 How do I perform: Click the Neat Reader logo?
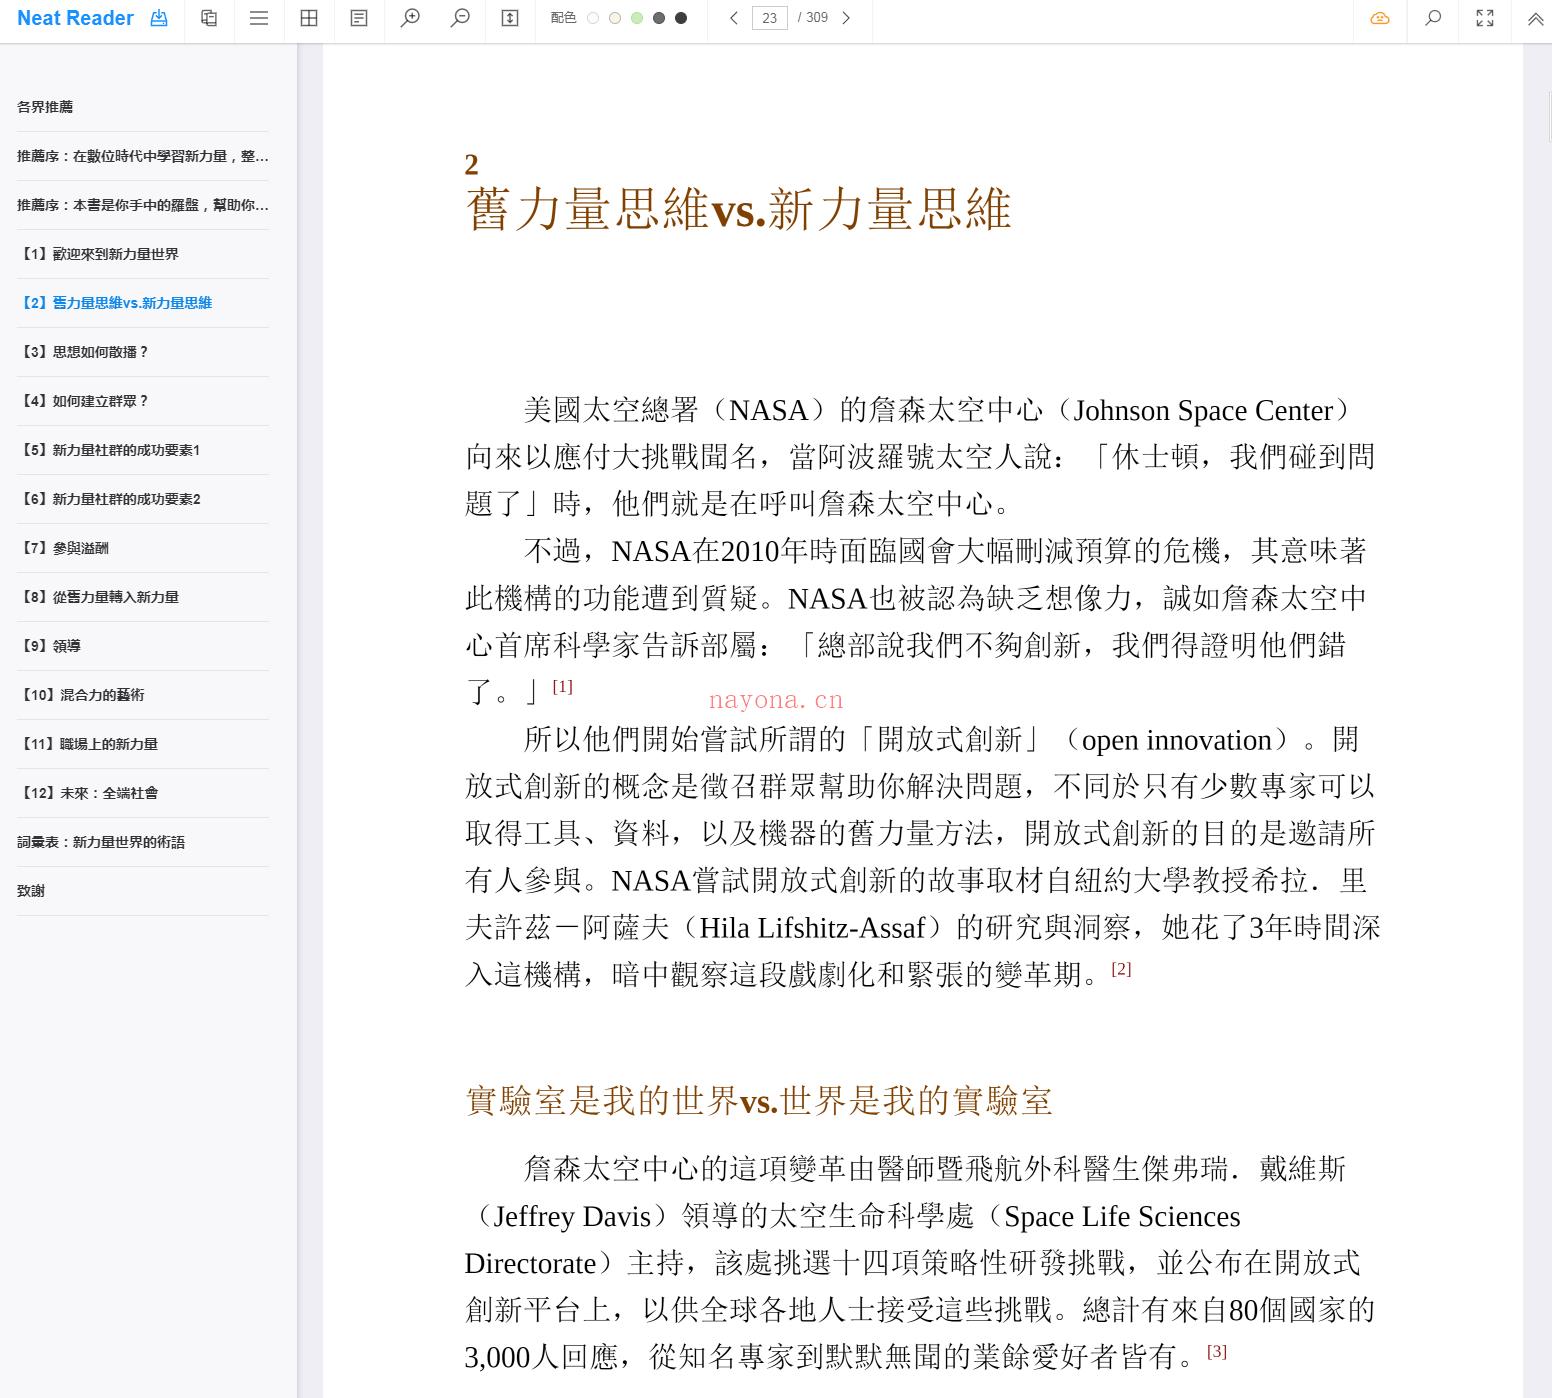click(75, 18)
